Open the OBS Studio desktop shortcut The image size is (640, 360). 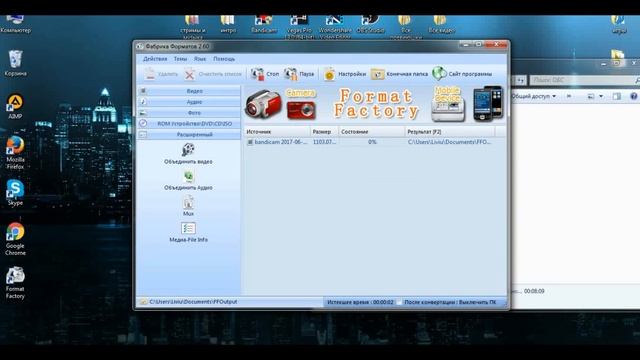370,24
